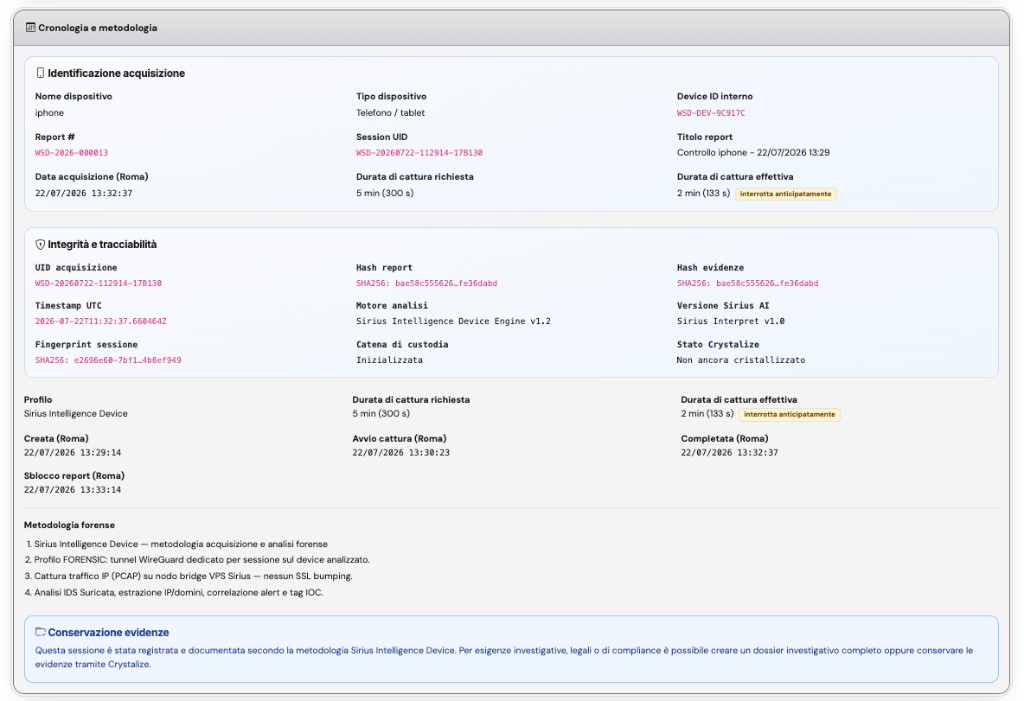
Task: Click the Metodologia forense heading
Action: 69,525
